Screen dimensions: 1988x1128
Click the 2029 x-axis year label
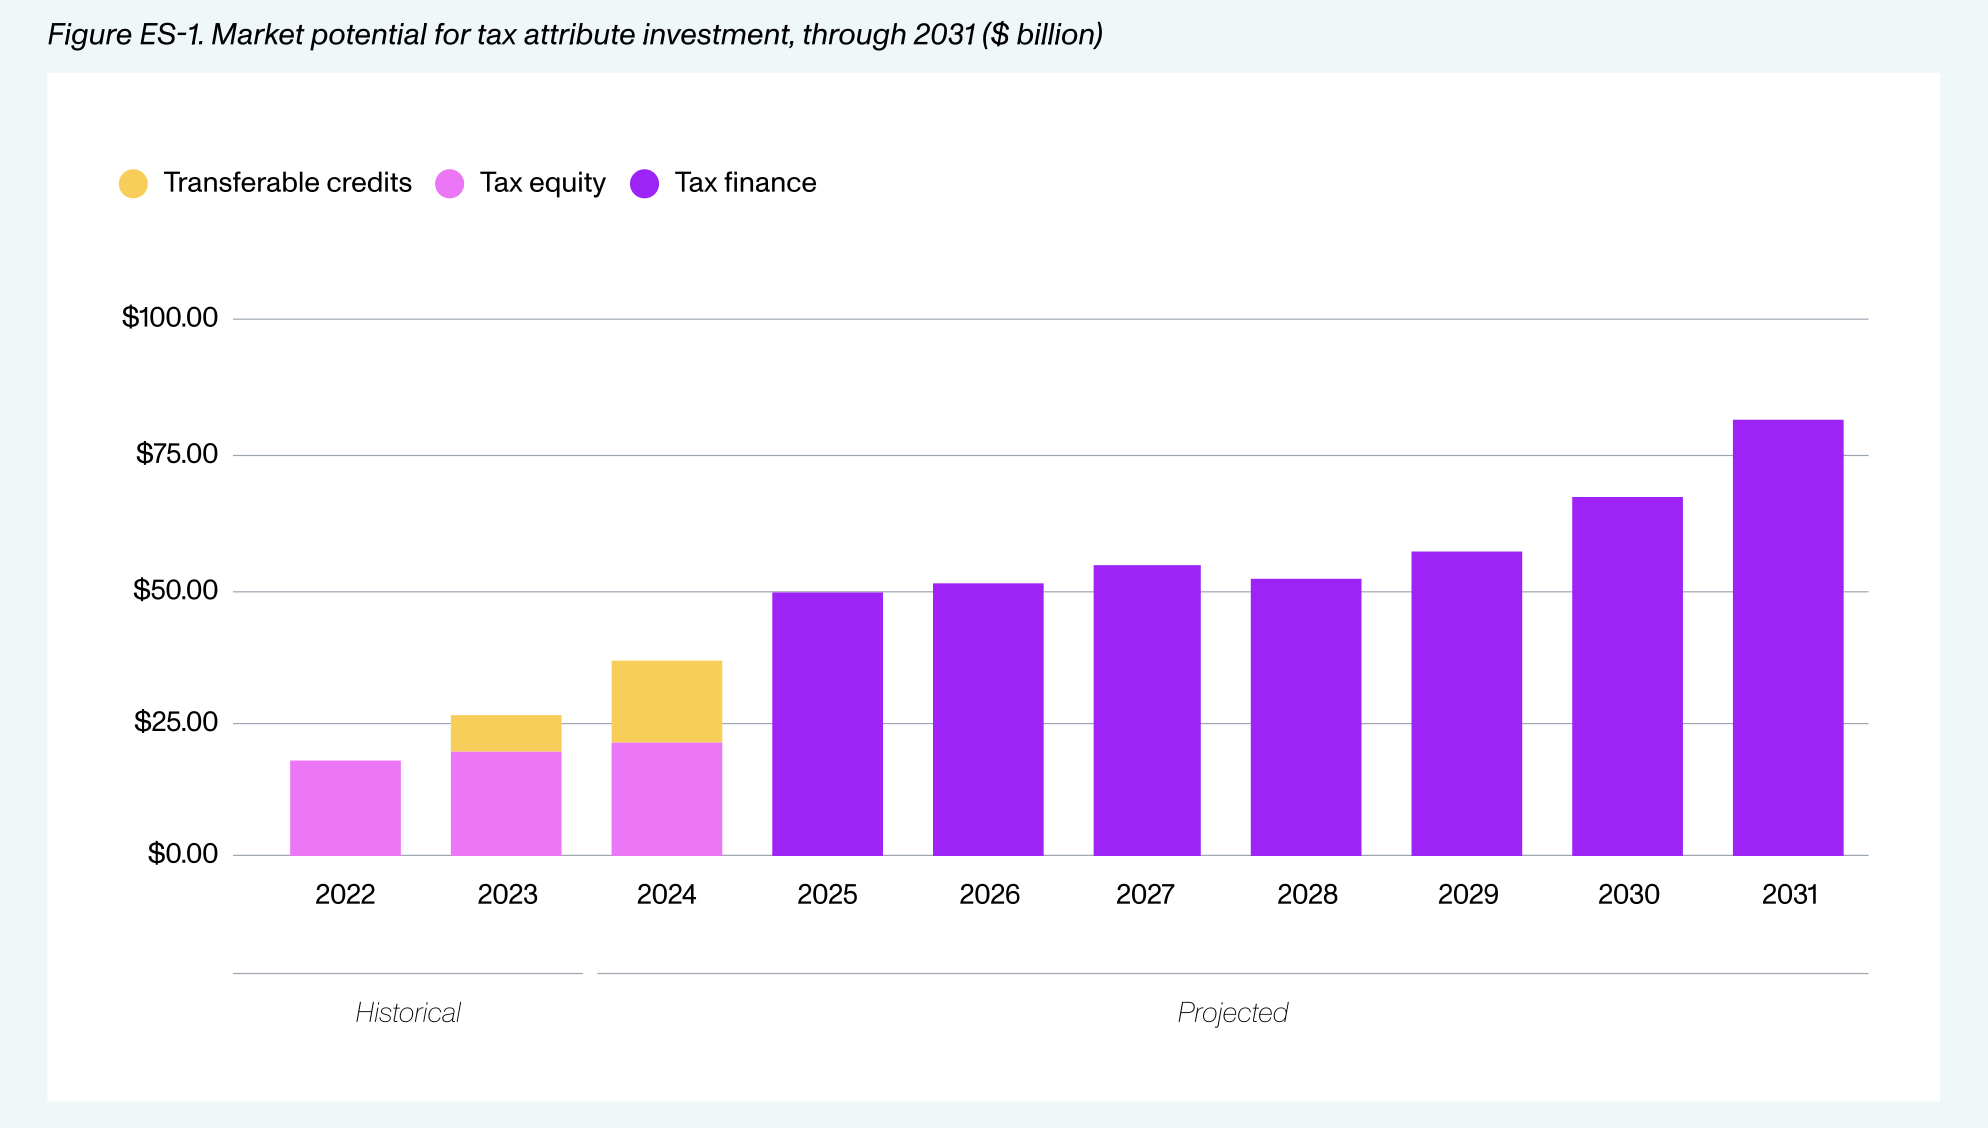pos(1467,894)
